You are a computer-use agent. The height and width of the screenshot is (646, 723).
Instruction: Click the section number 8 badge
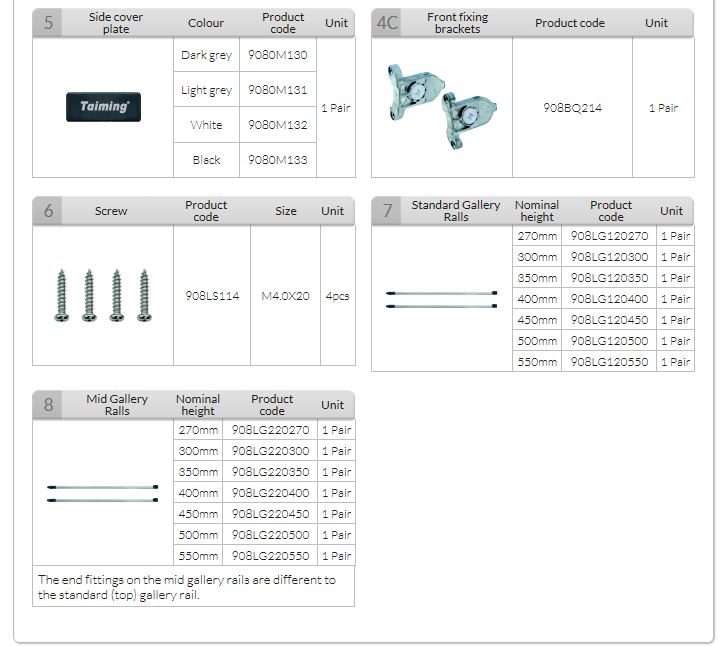[x=49, y=405]
